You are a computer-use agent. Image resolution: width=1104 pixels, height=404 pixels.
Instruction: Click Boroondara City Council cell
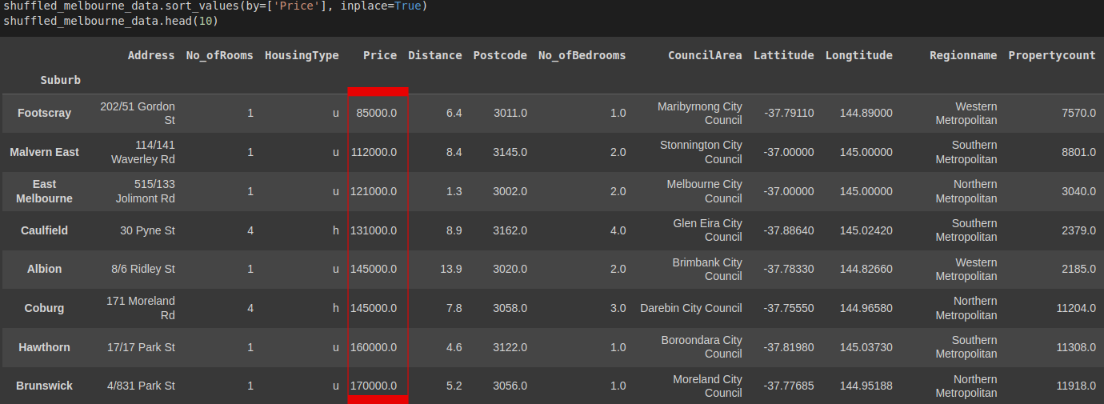701,347
